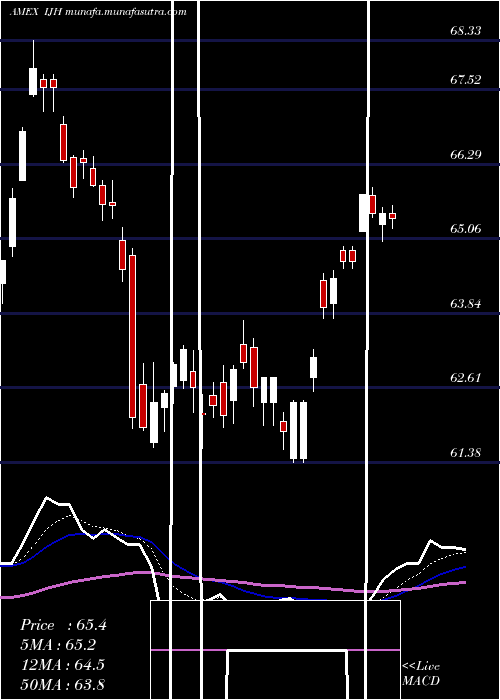Click the 12MA : 64.5 value

click(63, 665)
